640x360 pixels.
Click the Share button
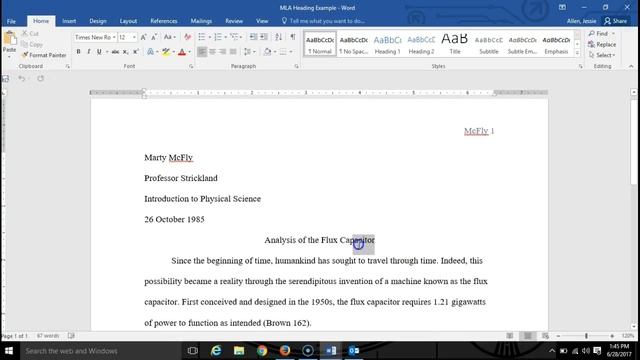(x=616, y=21)
